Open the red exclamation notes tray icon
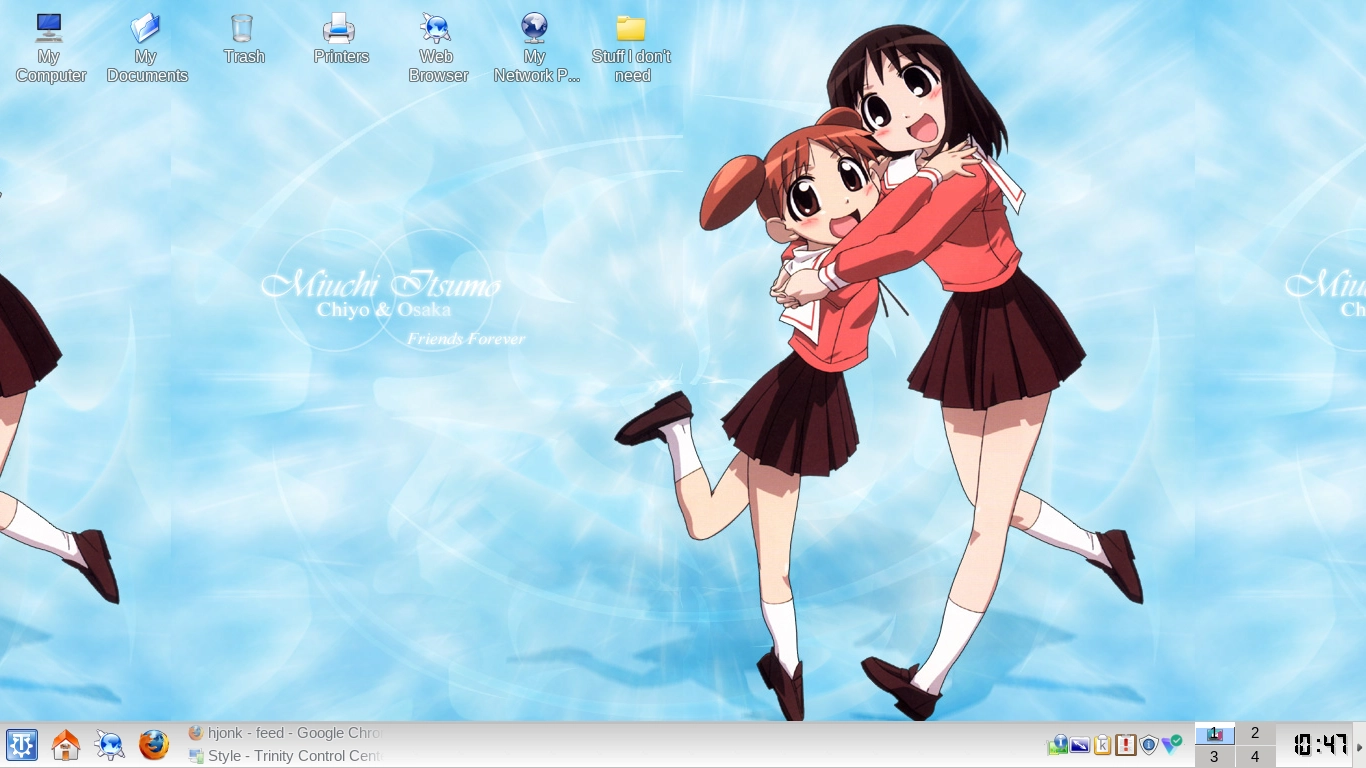 [1126, 745]
